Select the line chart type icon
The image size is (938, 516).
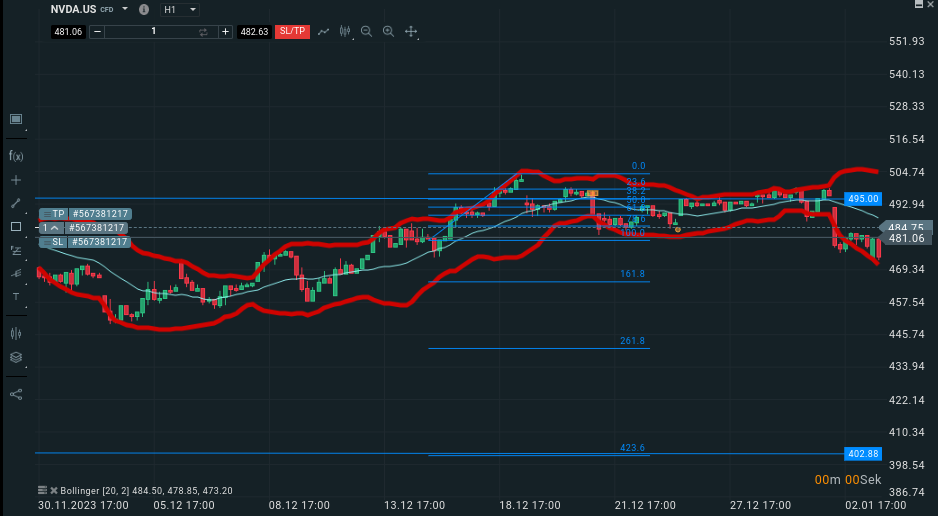coord(324,32)
